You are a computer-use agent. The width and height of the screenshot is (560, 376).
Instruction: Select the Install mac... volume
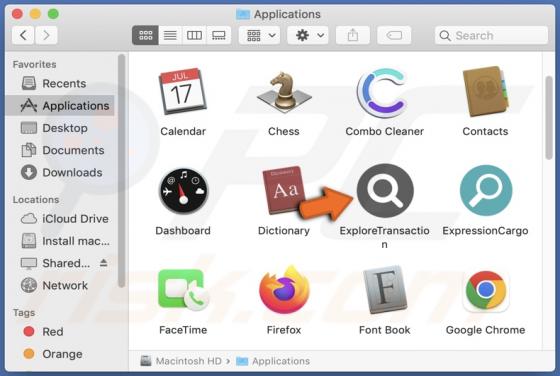pyautogui.click(x=61, y=241)
